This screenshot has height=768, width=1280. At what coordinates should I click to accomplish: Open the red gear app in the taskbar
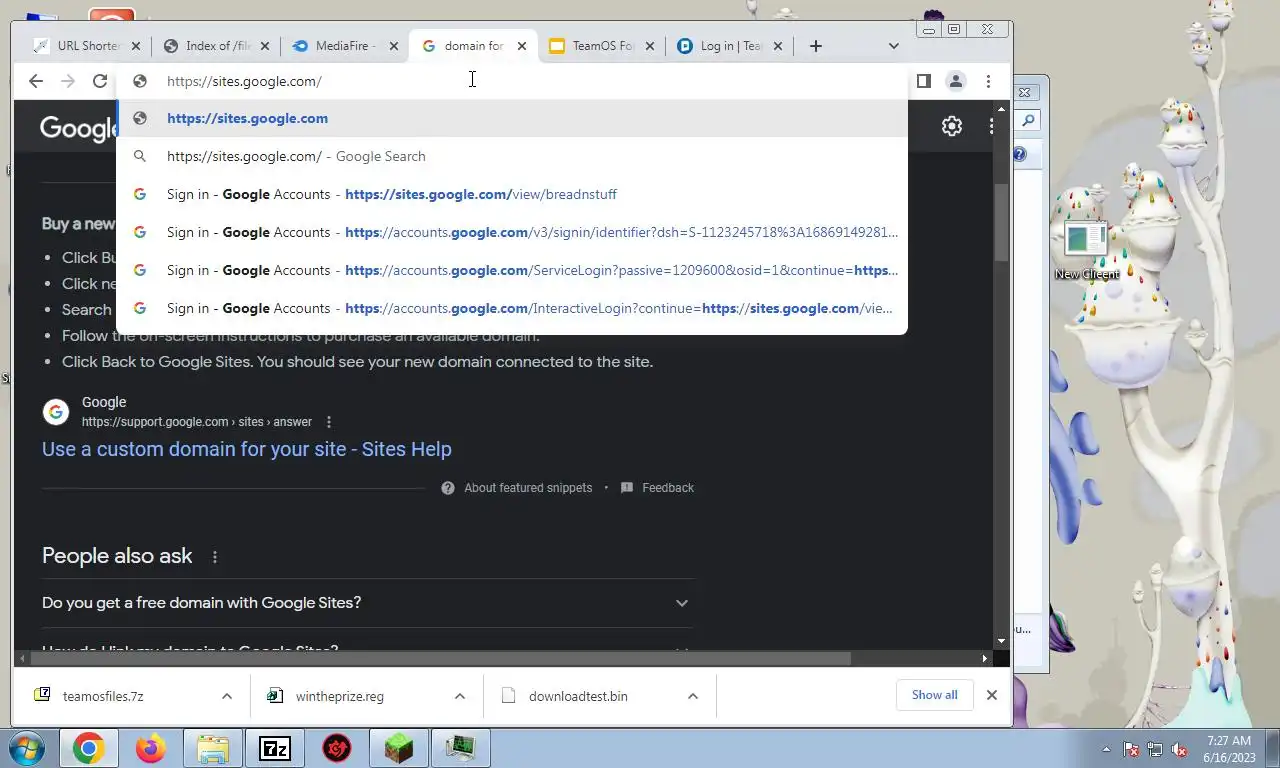click(337, 748)
